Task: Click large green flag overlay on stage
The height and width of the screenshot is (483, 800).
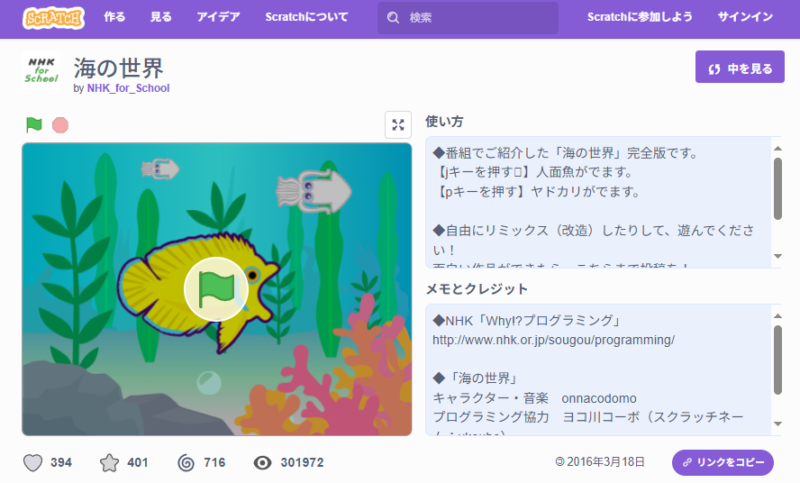Action: 216,289
